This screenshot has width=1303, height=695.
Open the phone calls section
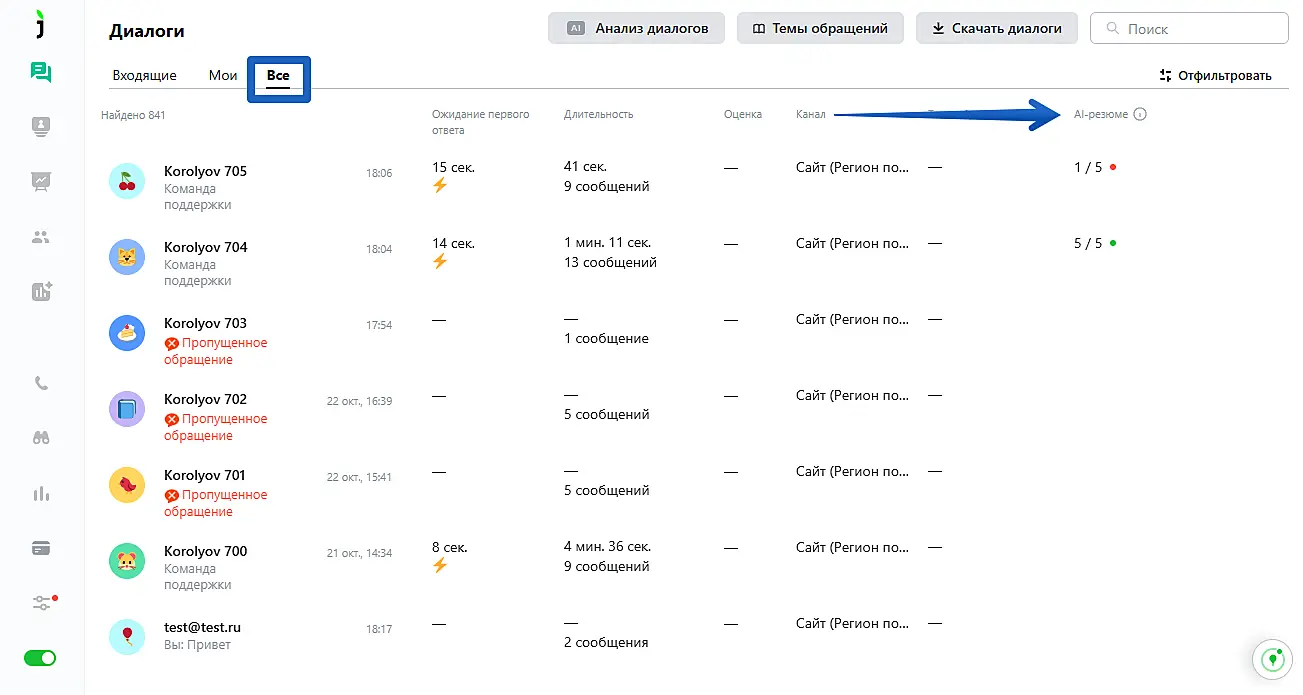tap(41, 383)
